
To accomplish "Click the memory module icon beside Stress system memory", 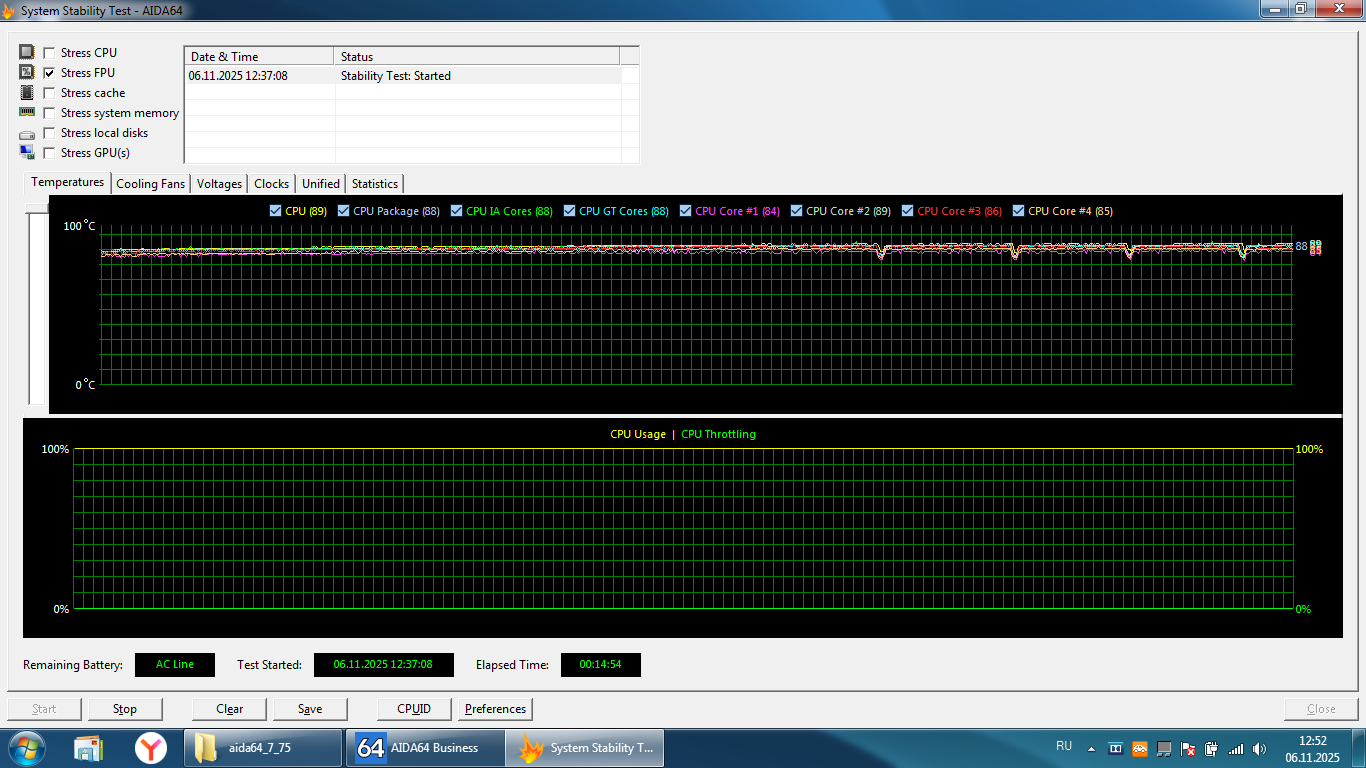I will (27, 113).
